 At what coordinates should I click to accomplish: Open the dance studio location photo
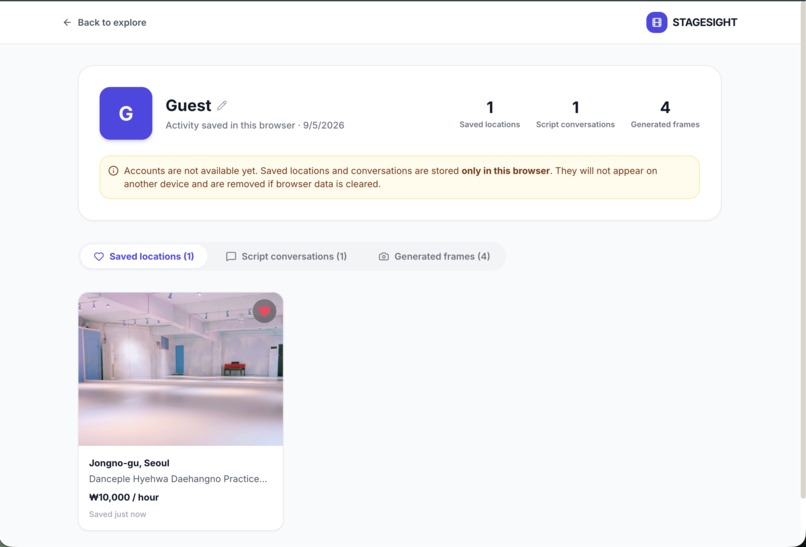[180, 369]
